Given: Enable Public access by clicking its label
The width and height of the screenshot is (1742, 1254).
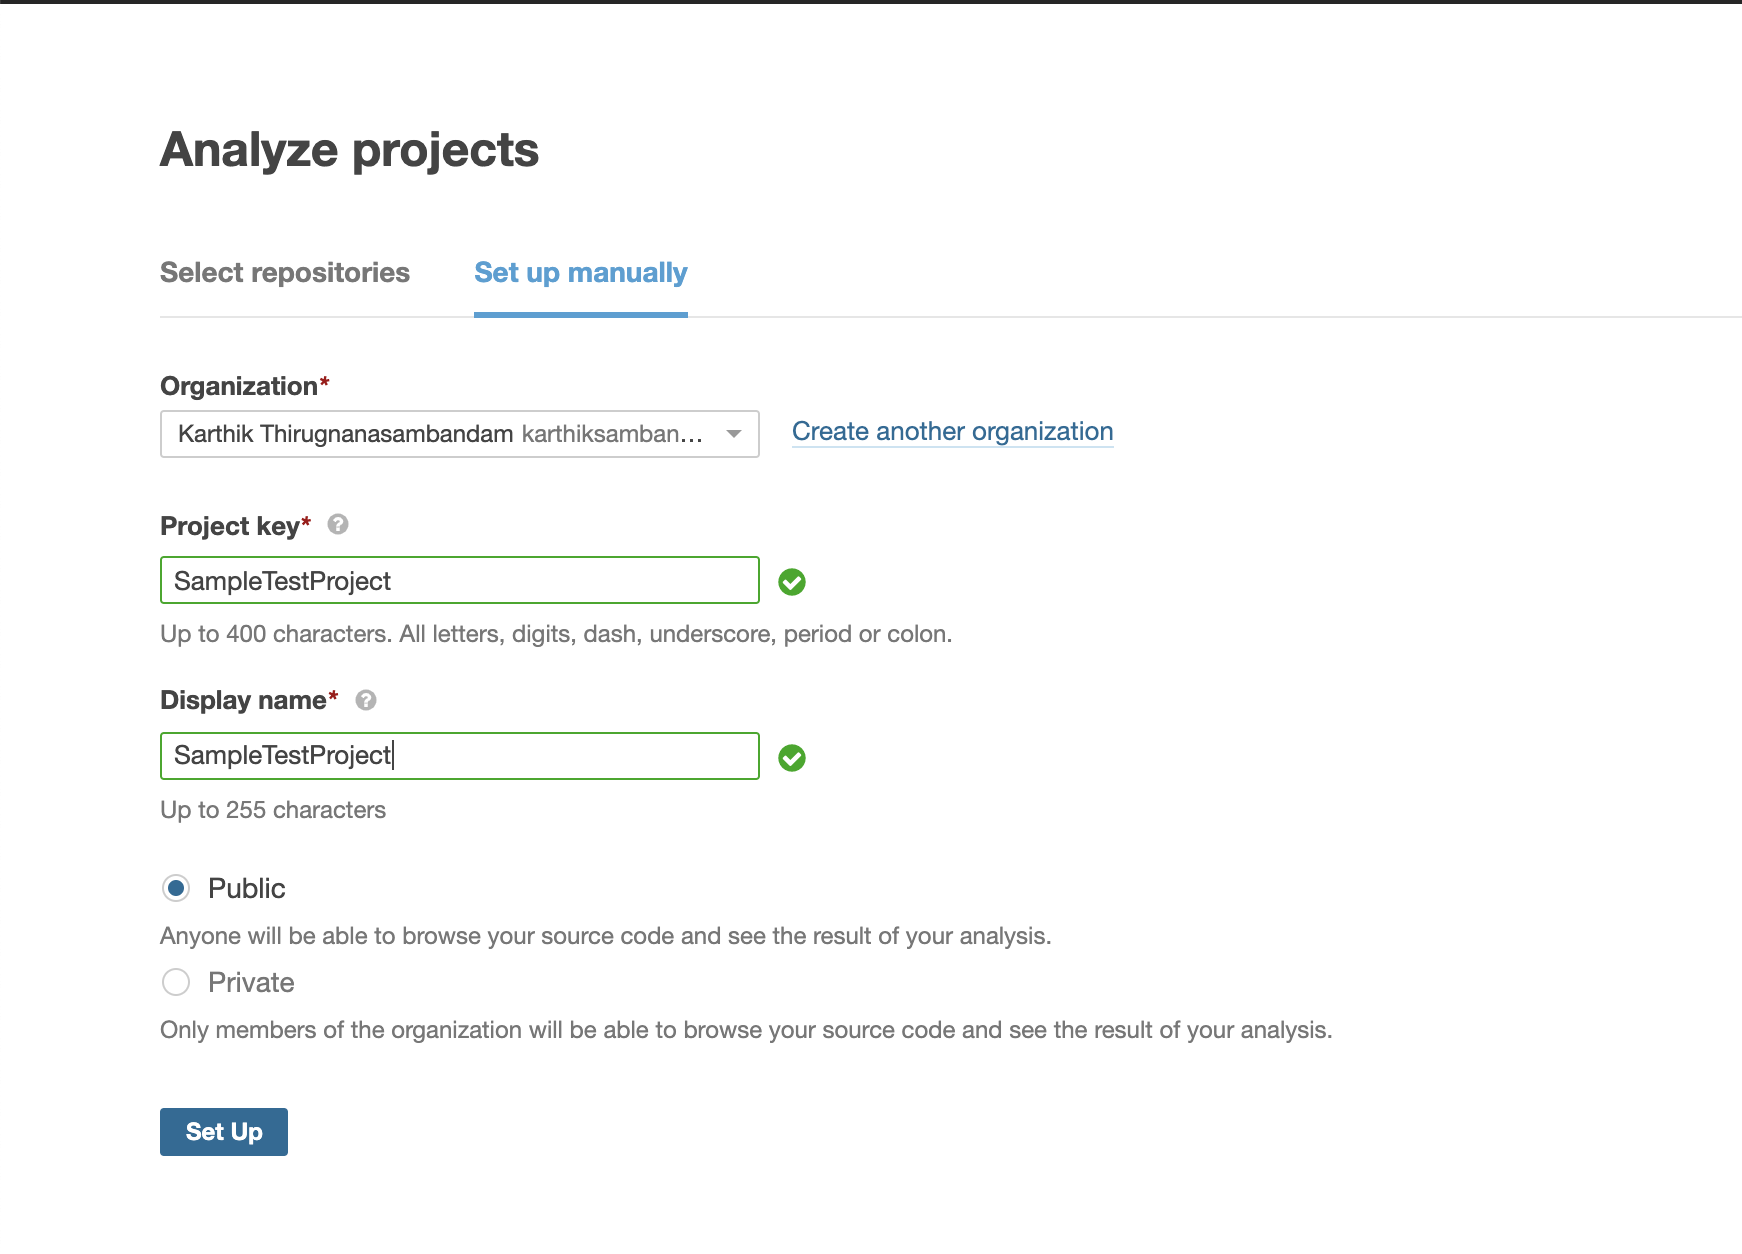Looking at the screenshot, I should click(x=246, y=888).
